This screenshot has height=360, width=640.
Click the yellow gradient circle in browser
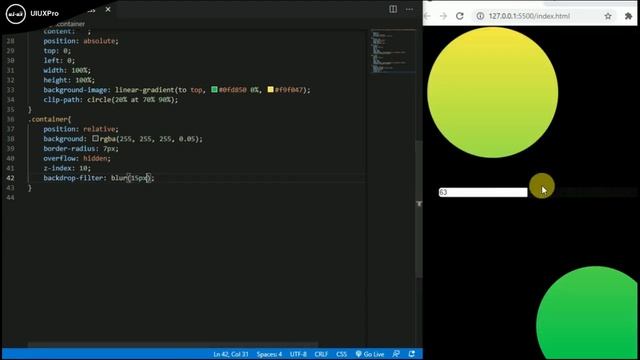point(493,92)
